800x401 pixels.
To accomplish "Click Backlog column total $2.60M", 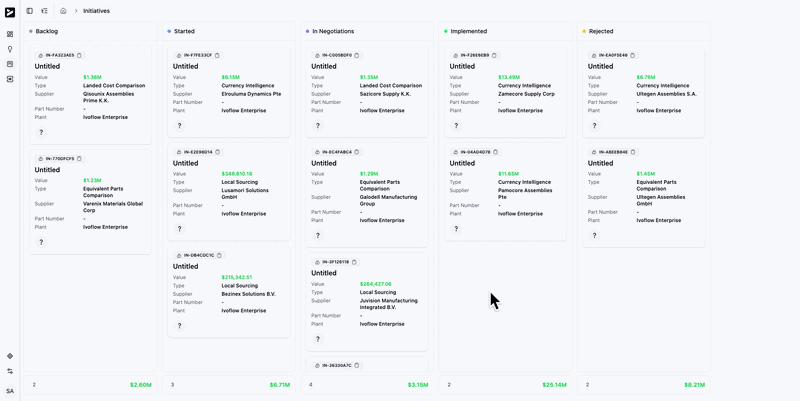I will (141, 385).
